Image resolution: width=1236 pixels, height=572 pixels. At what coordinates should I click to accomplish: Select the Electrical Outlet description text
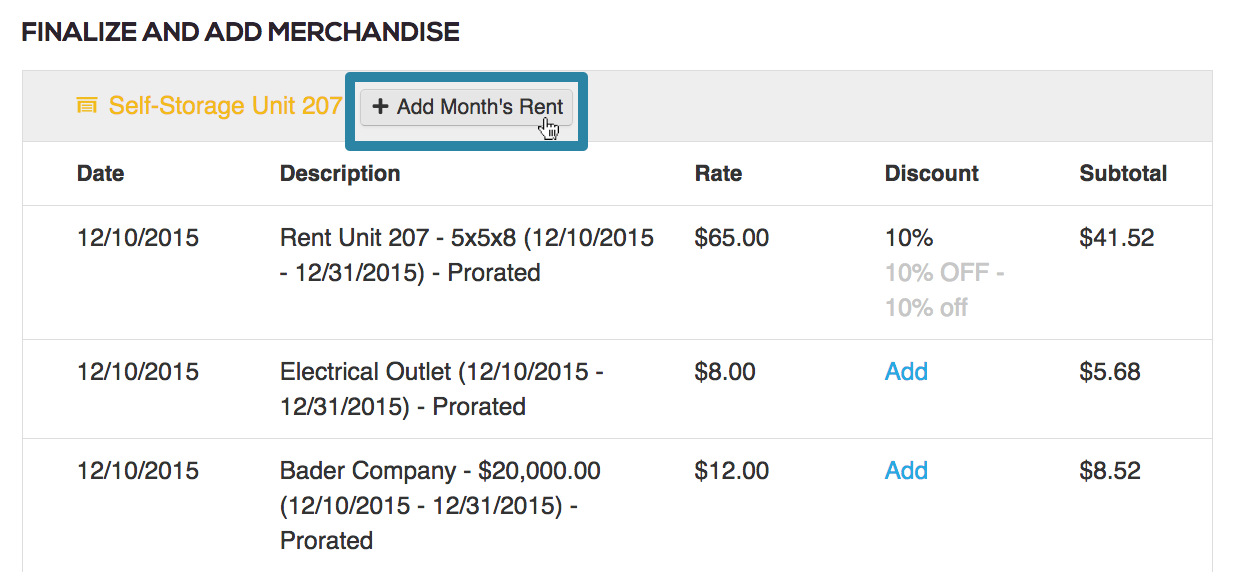pyautogui.click(x=442, y=390)
